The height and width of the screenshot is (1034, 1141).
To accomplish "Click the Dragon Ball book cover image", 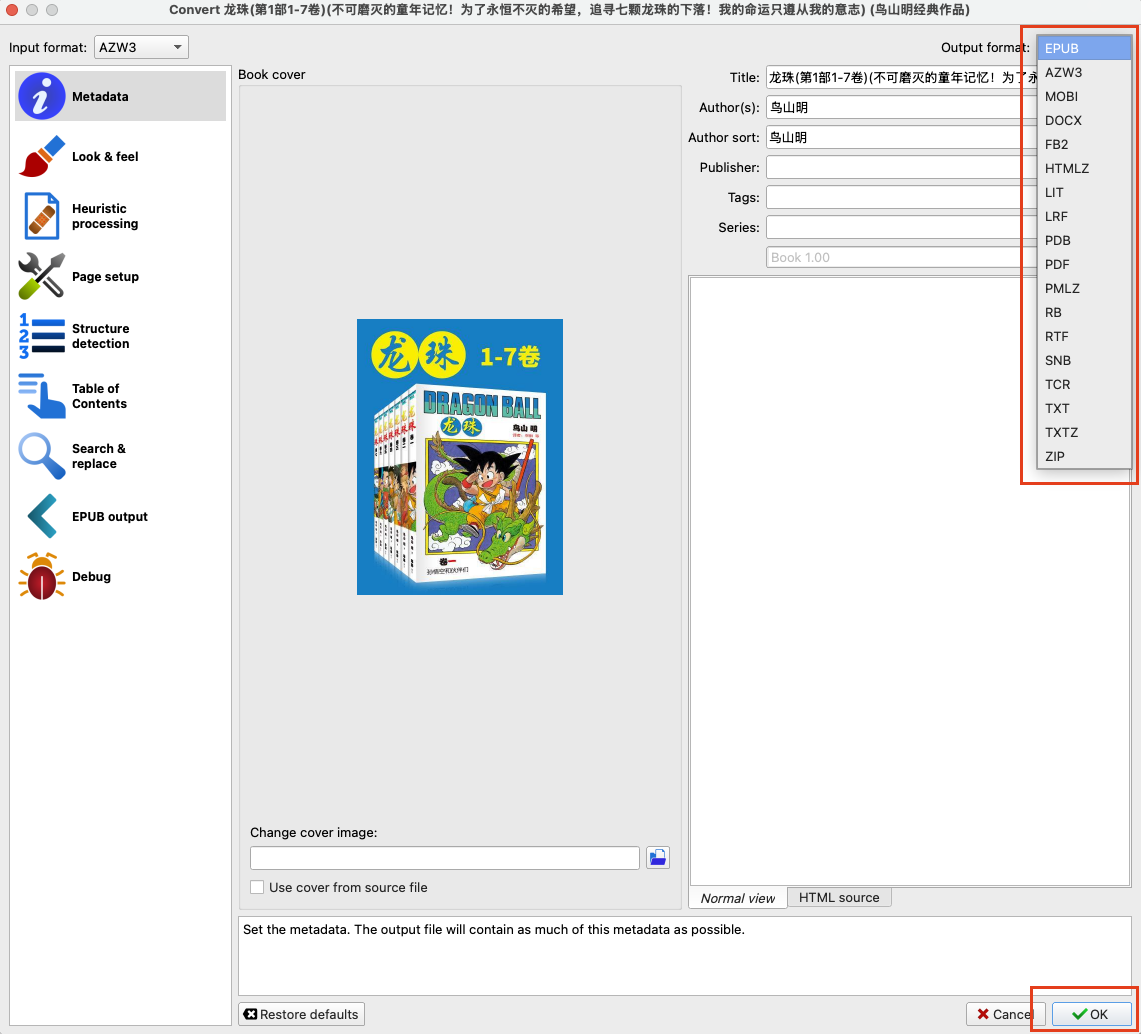I will tap(460, 457).
